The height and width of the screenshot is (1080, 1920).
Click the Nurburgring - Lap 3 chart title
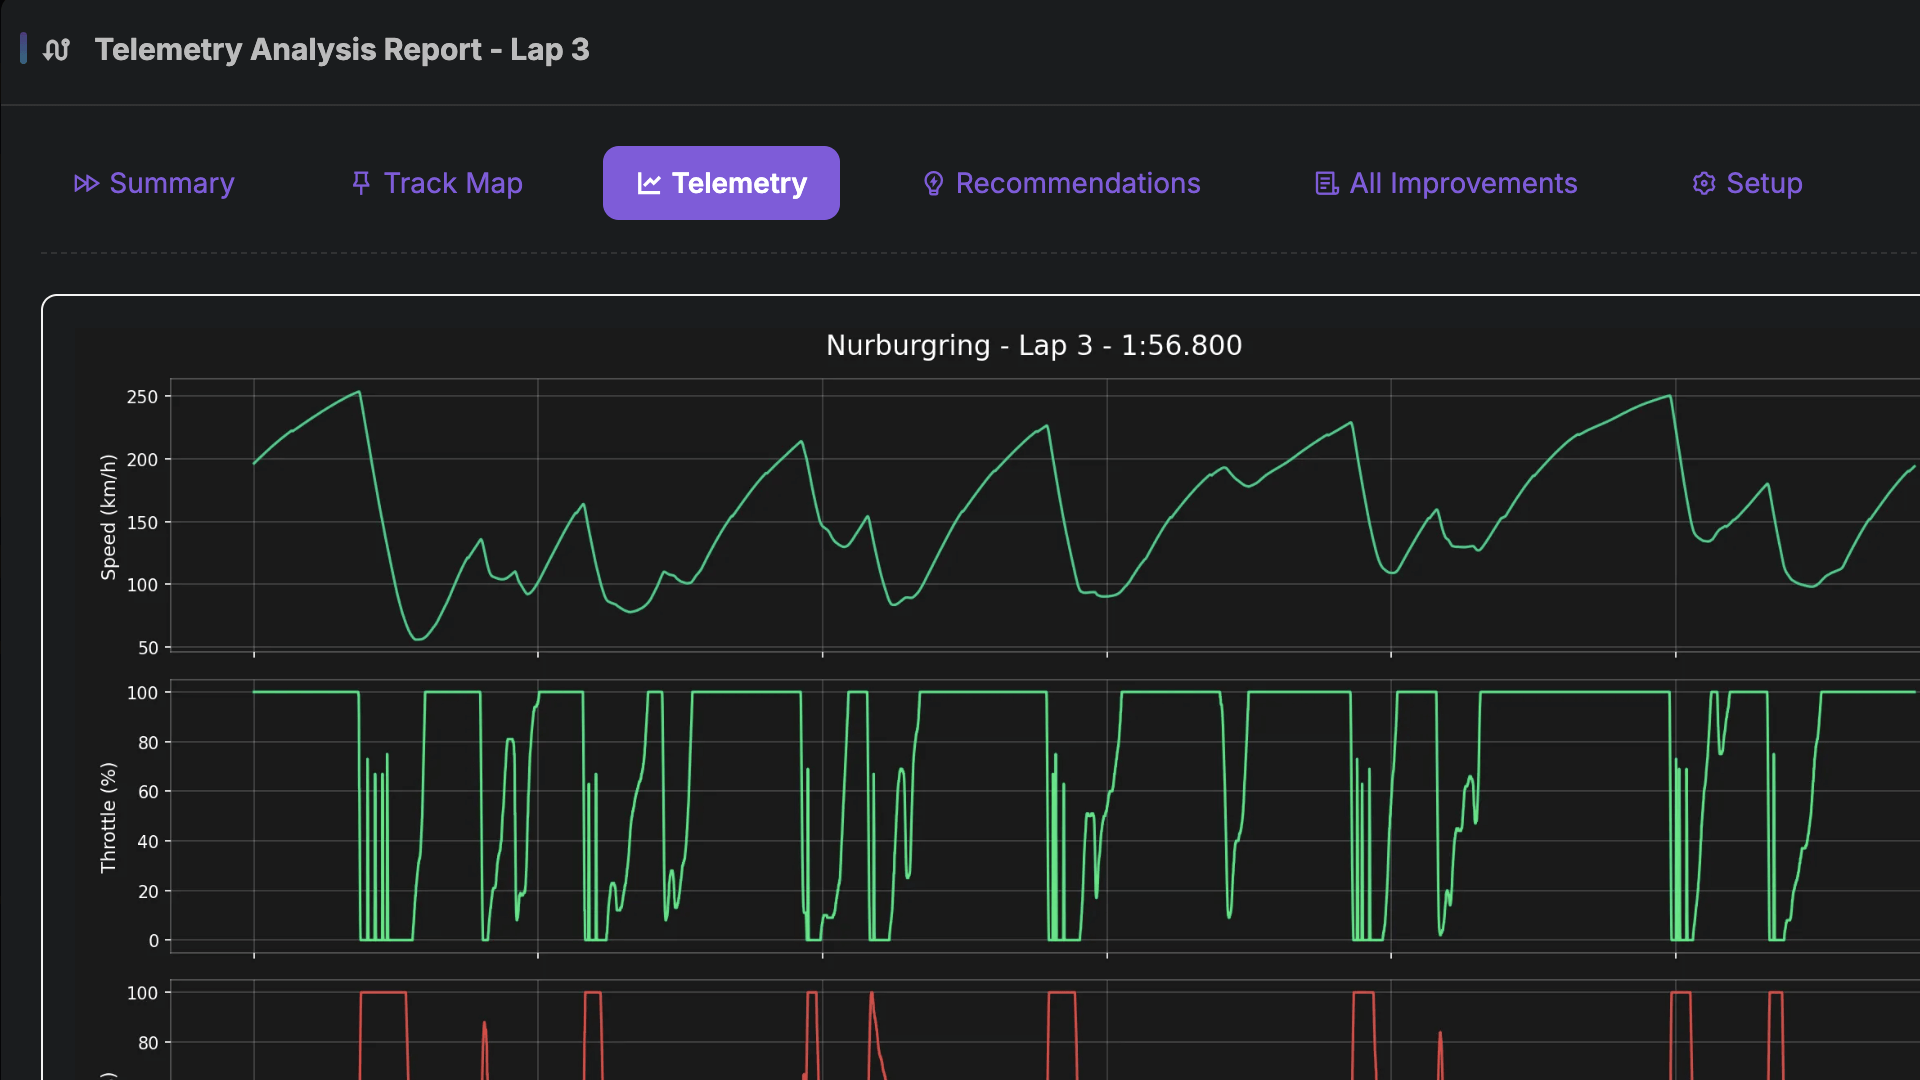(x=1033, y=346)
